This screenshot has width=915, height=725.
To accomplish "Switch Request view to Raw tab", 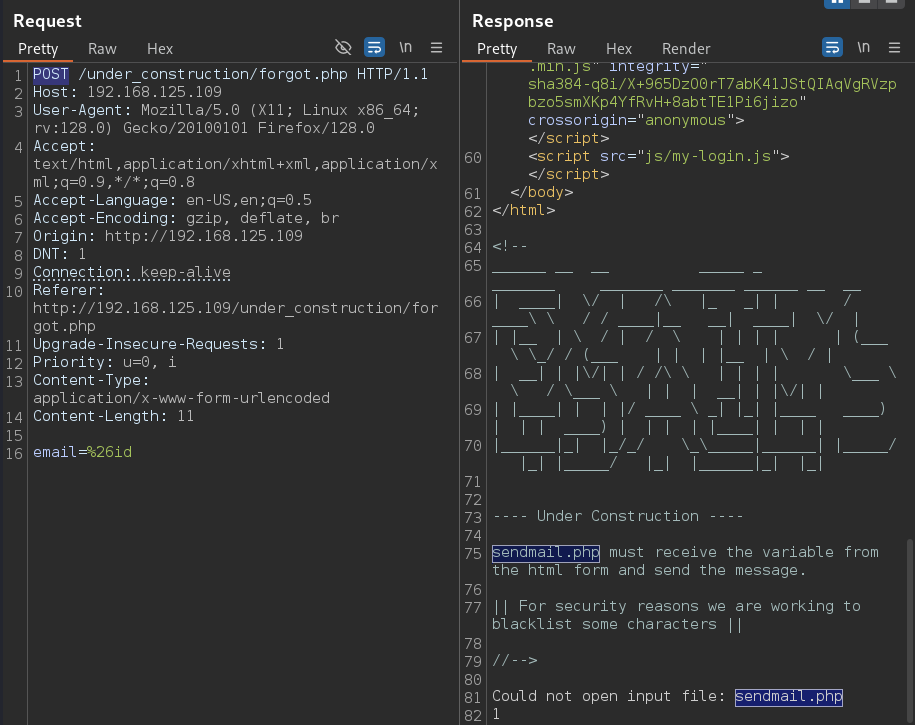I will (x=102, y=48).
